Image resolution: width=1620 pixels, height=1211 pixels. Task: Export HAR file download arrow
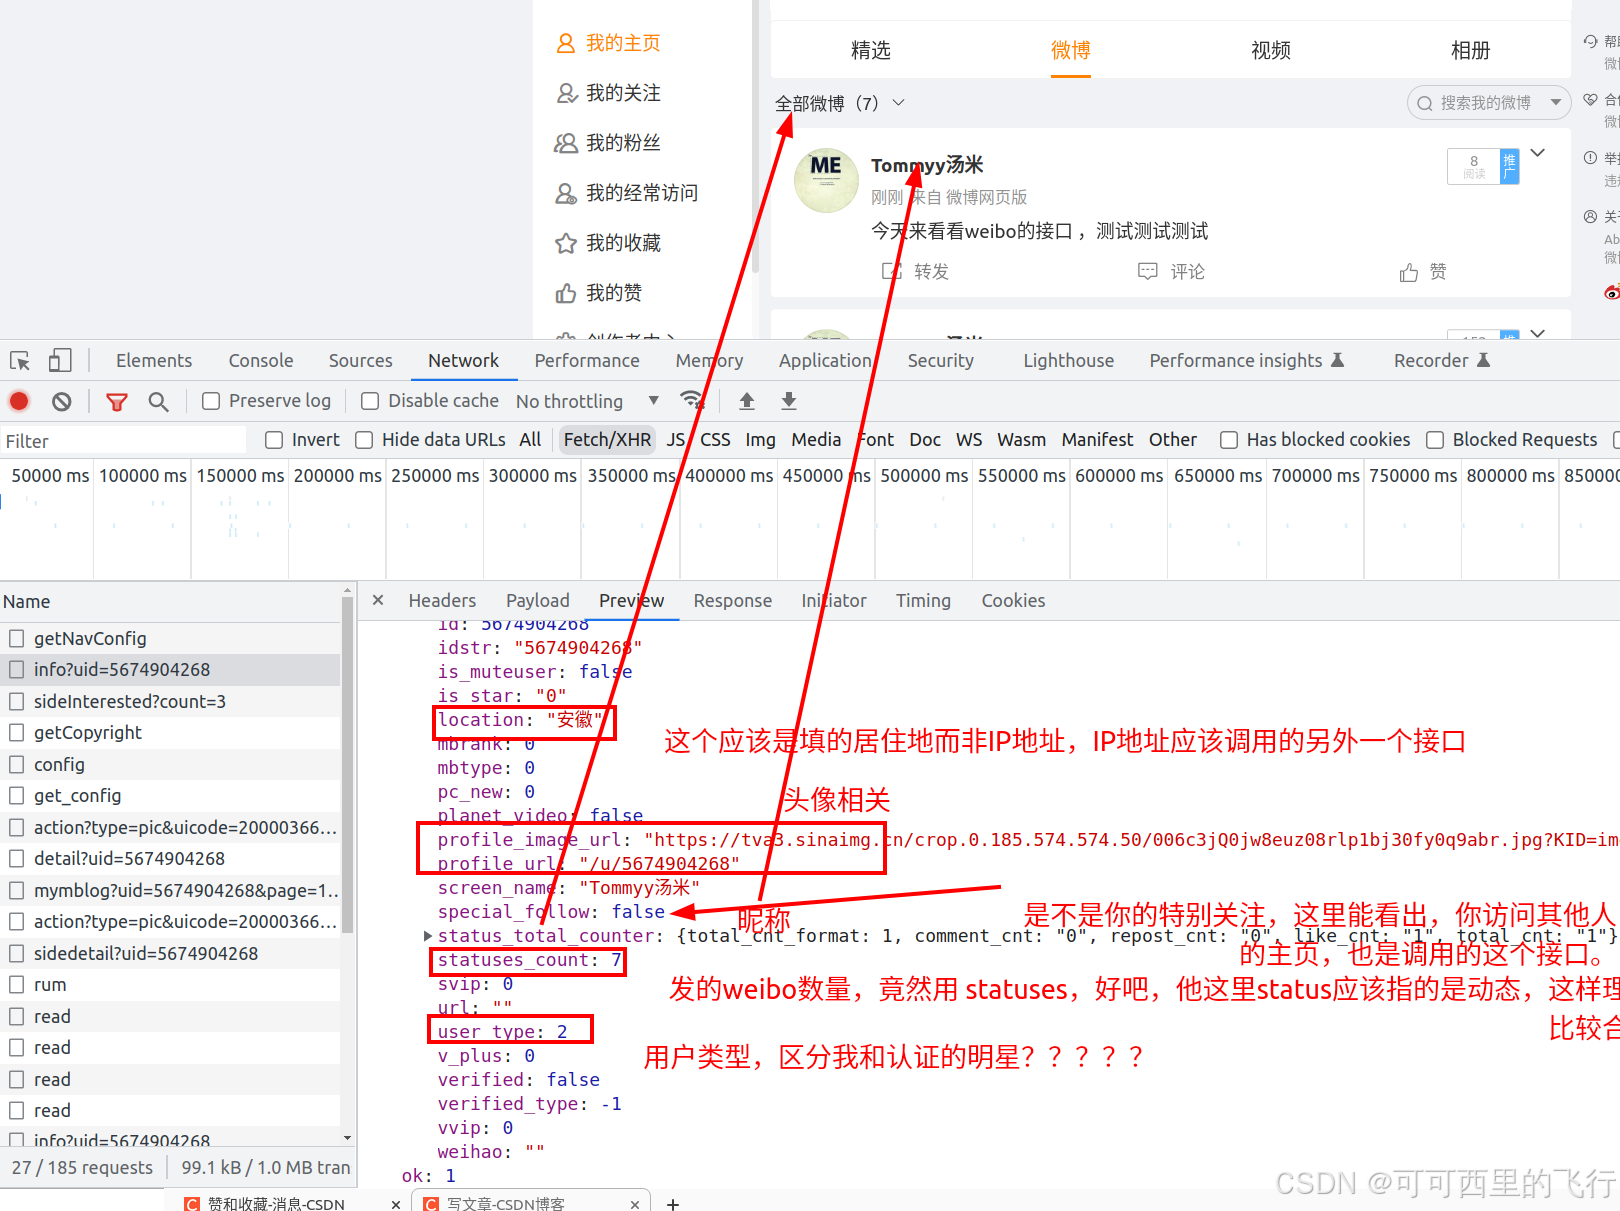tap(789, 401)
